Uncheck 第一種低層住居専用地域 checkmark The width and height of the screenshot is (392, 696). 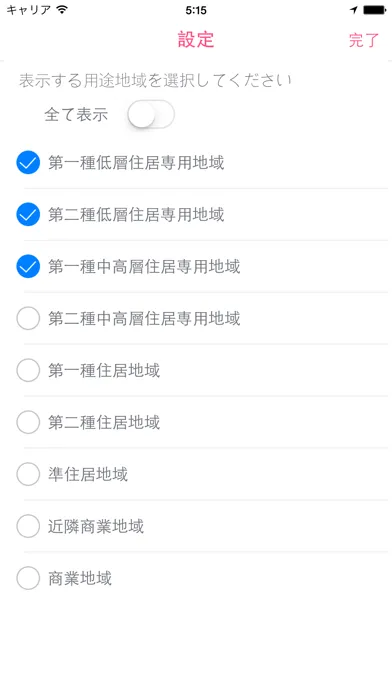coord(28,162)
